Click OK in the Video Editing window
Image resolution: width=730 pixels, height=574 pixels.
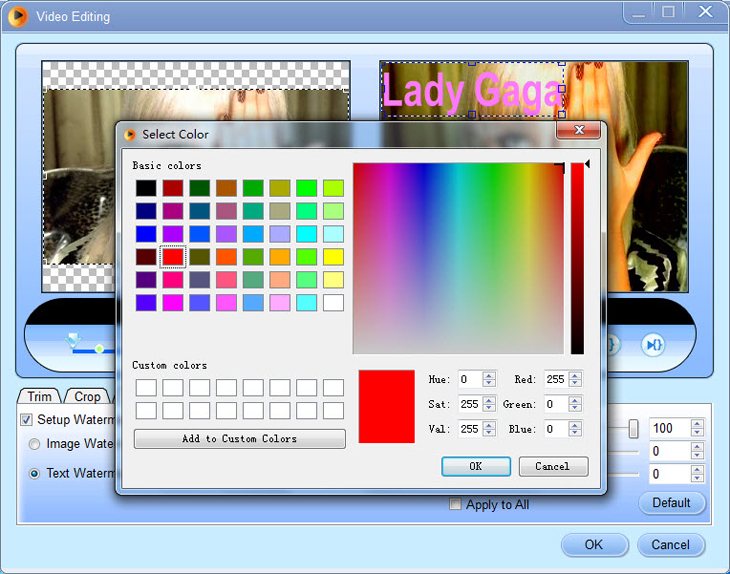coord(594,545)
